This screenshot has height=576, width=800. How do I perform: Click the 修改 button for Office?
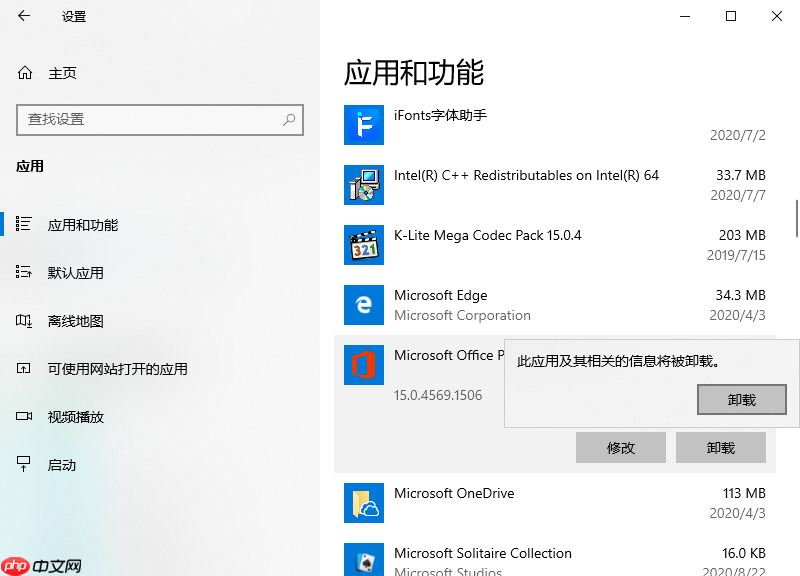tap(620, 447)
